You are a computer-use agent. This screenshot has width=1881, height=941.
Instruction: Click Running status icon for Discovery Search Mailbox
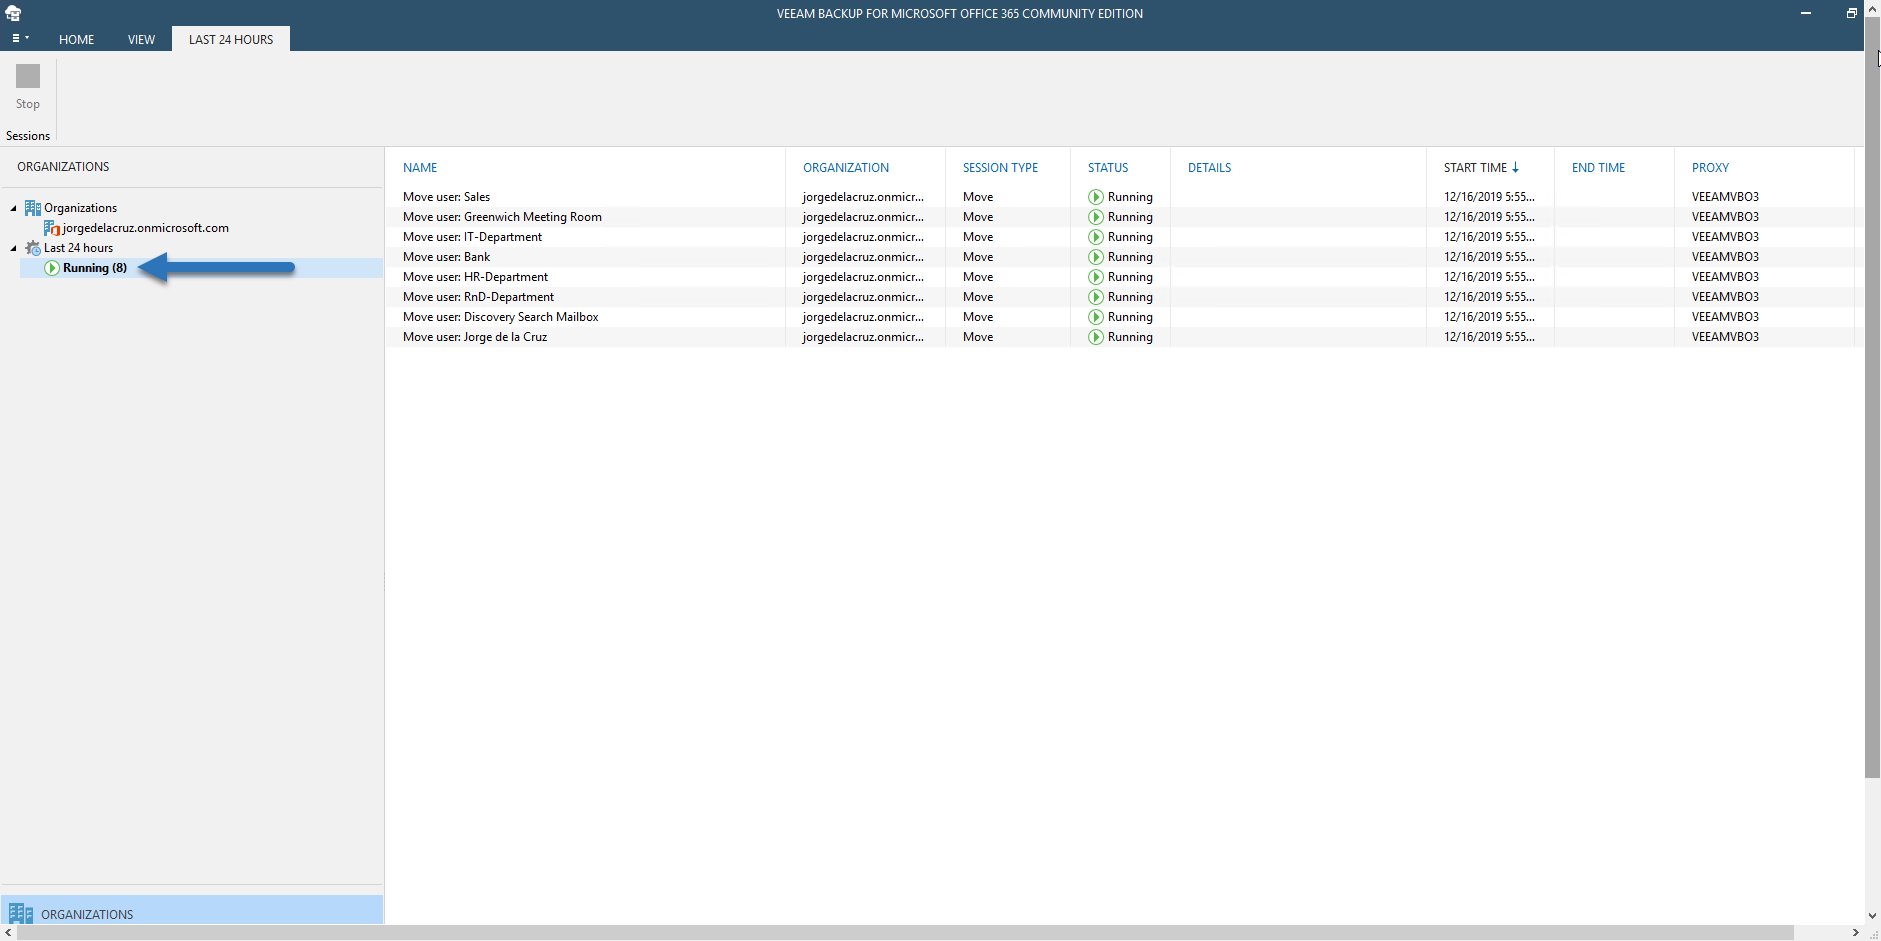coord(1096,317)
